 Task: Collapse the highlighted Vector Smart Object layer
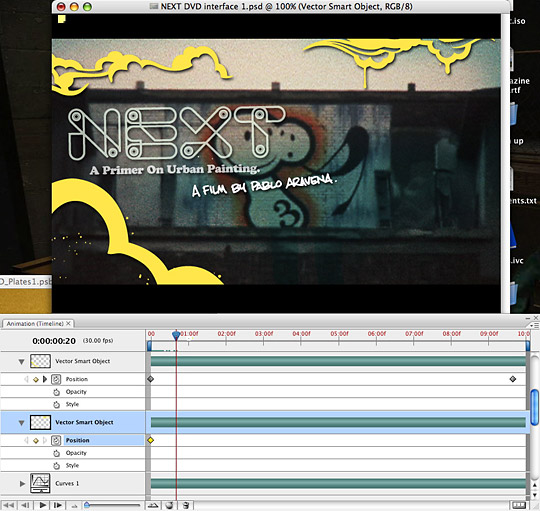click(21, 423)
